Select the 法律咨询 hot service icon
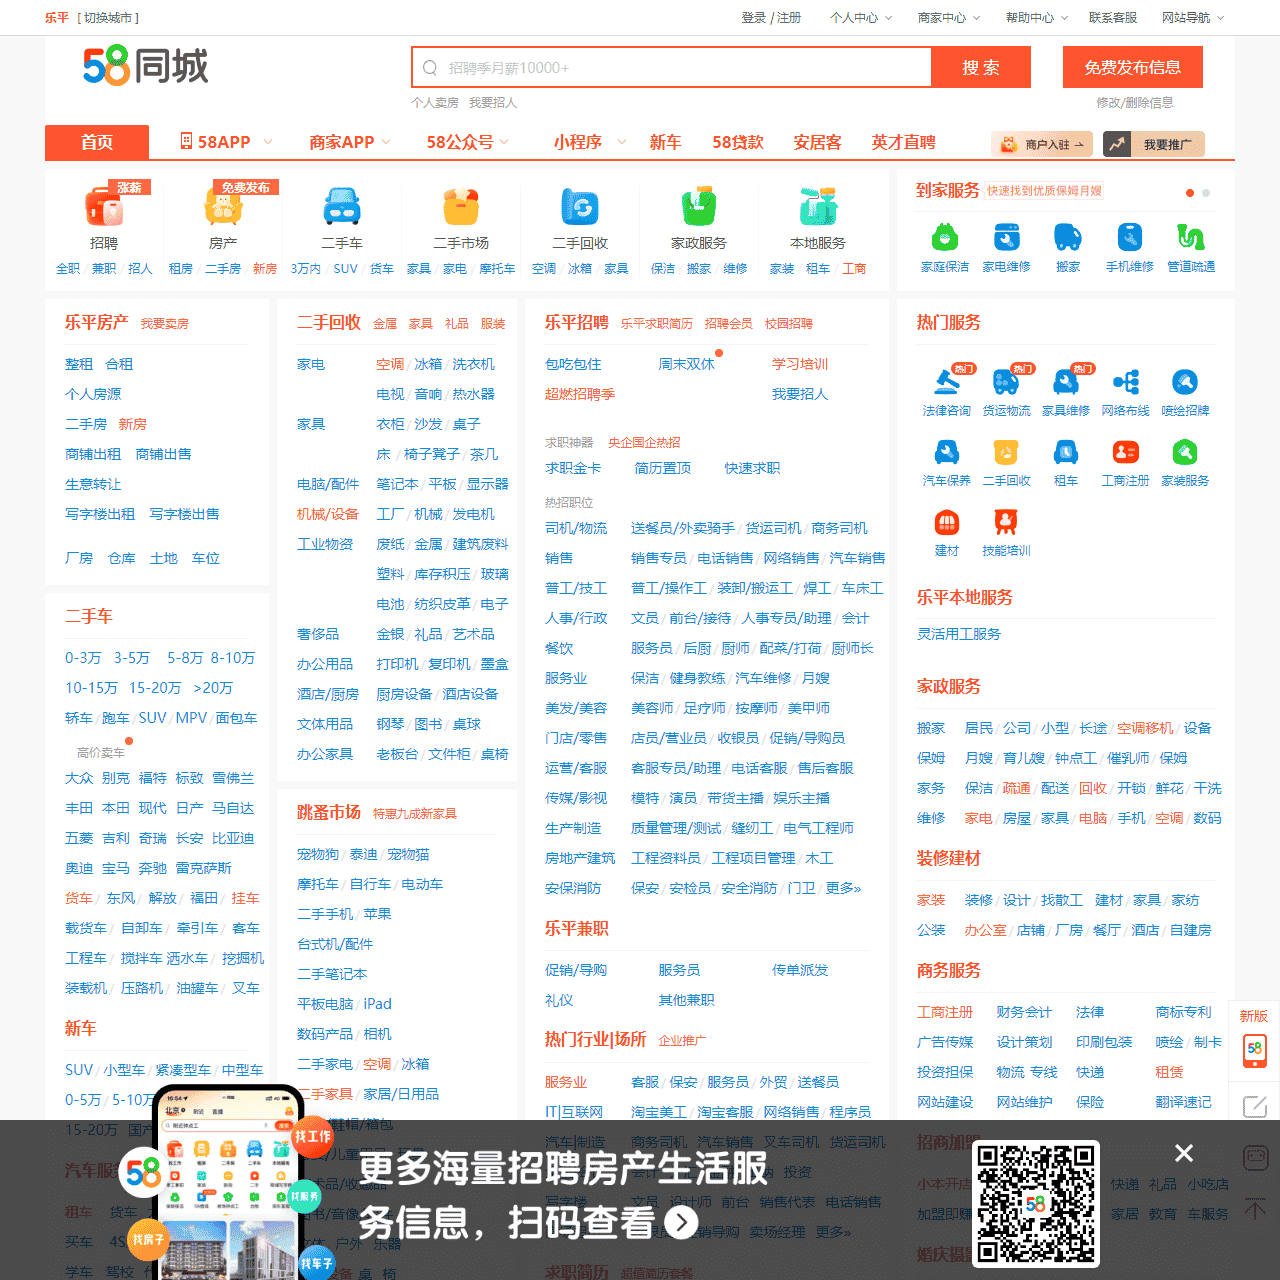1280x1280 pixels. 946,382
